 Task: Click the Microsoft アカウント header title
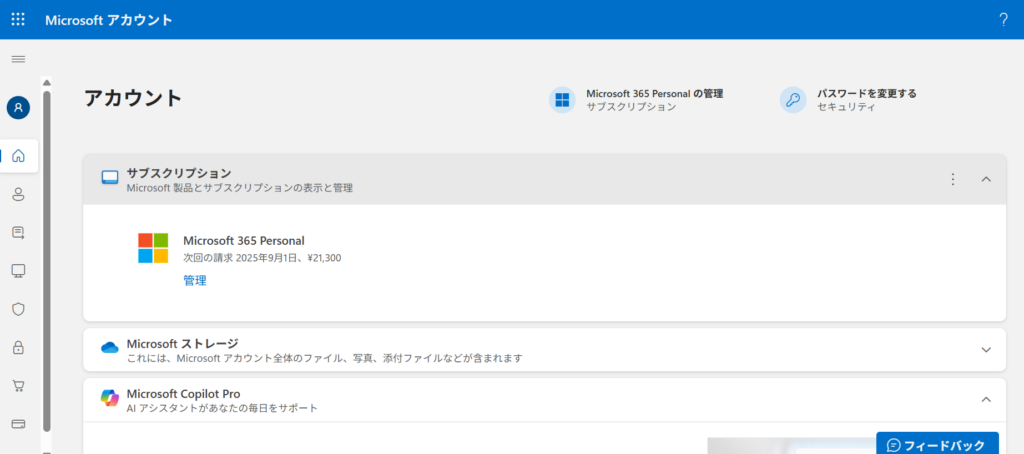point(109,20)
